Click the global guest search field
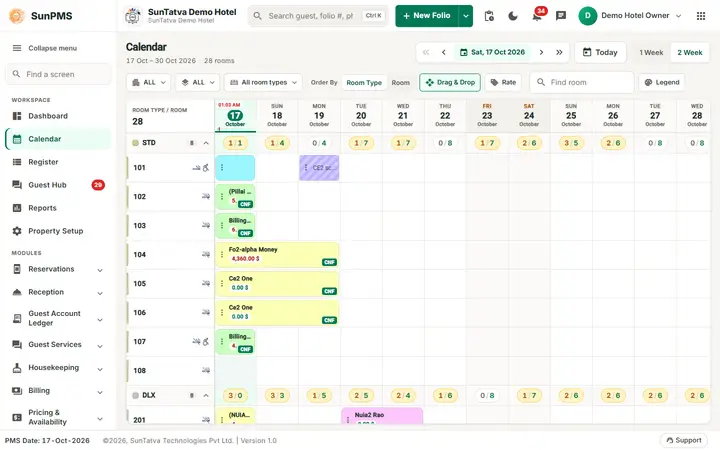720x450 pixels. click(x=318, y=16)
